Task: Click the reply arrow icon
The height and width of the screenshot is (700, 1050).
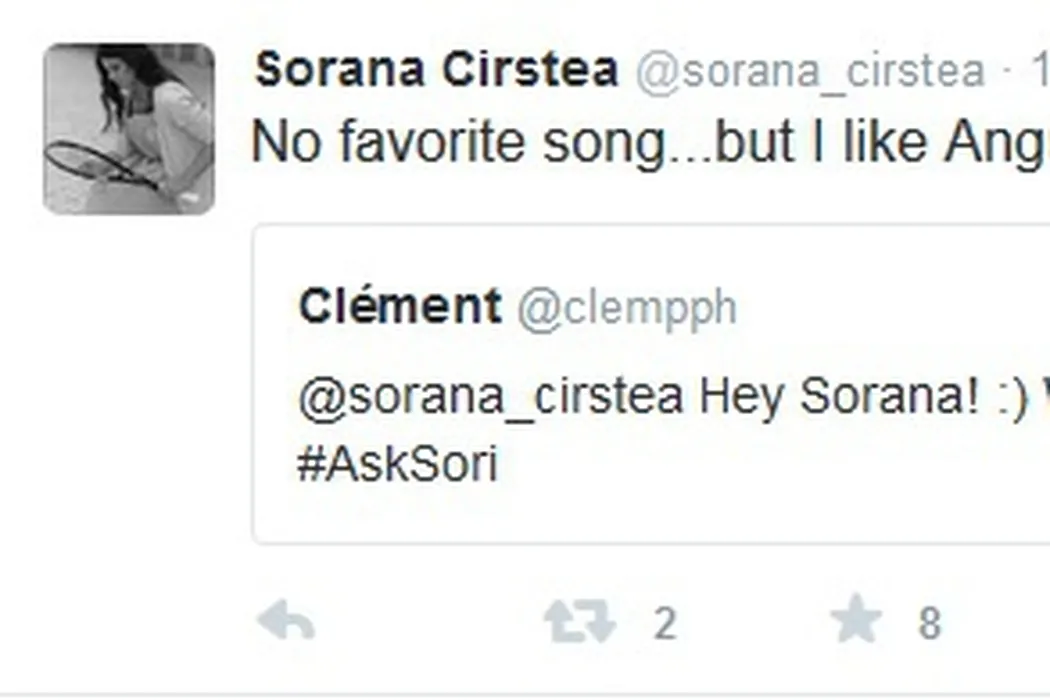Action: pyautogui.click(x=286, y=623)
